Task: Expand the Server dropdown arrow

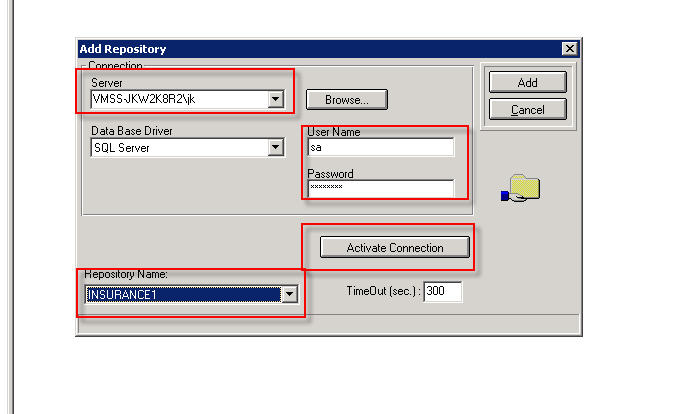Action: tap(275, 100)
